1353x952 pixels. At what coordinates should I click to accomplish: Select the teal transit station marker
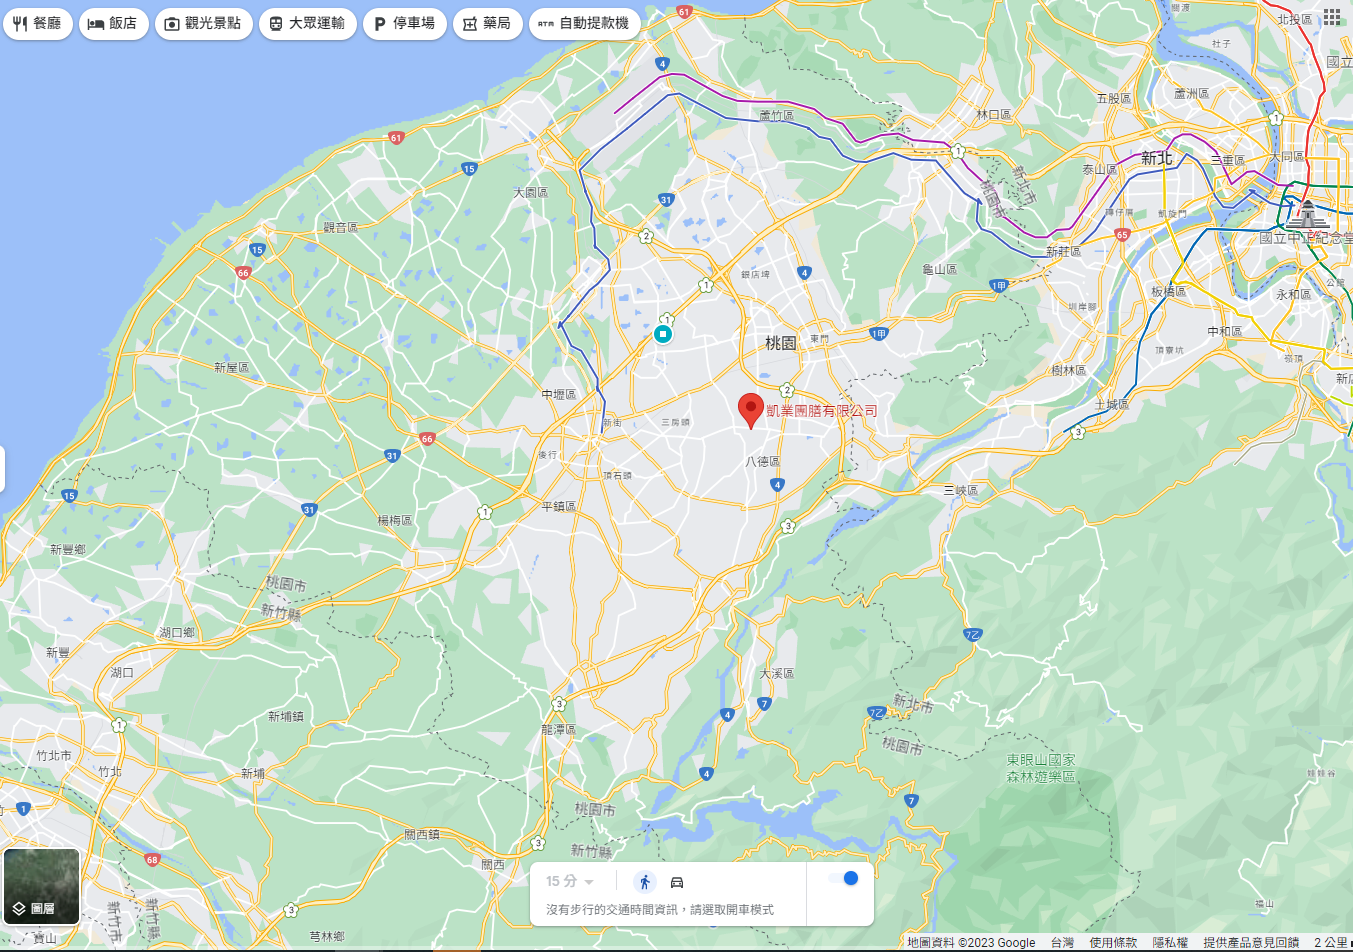662,334
